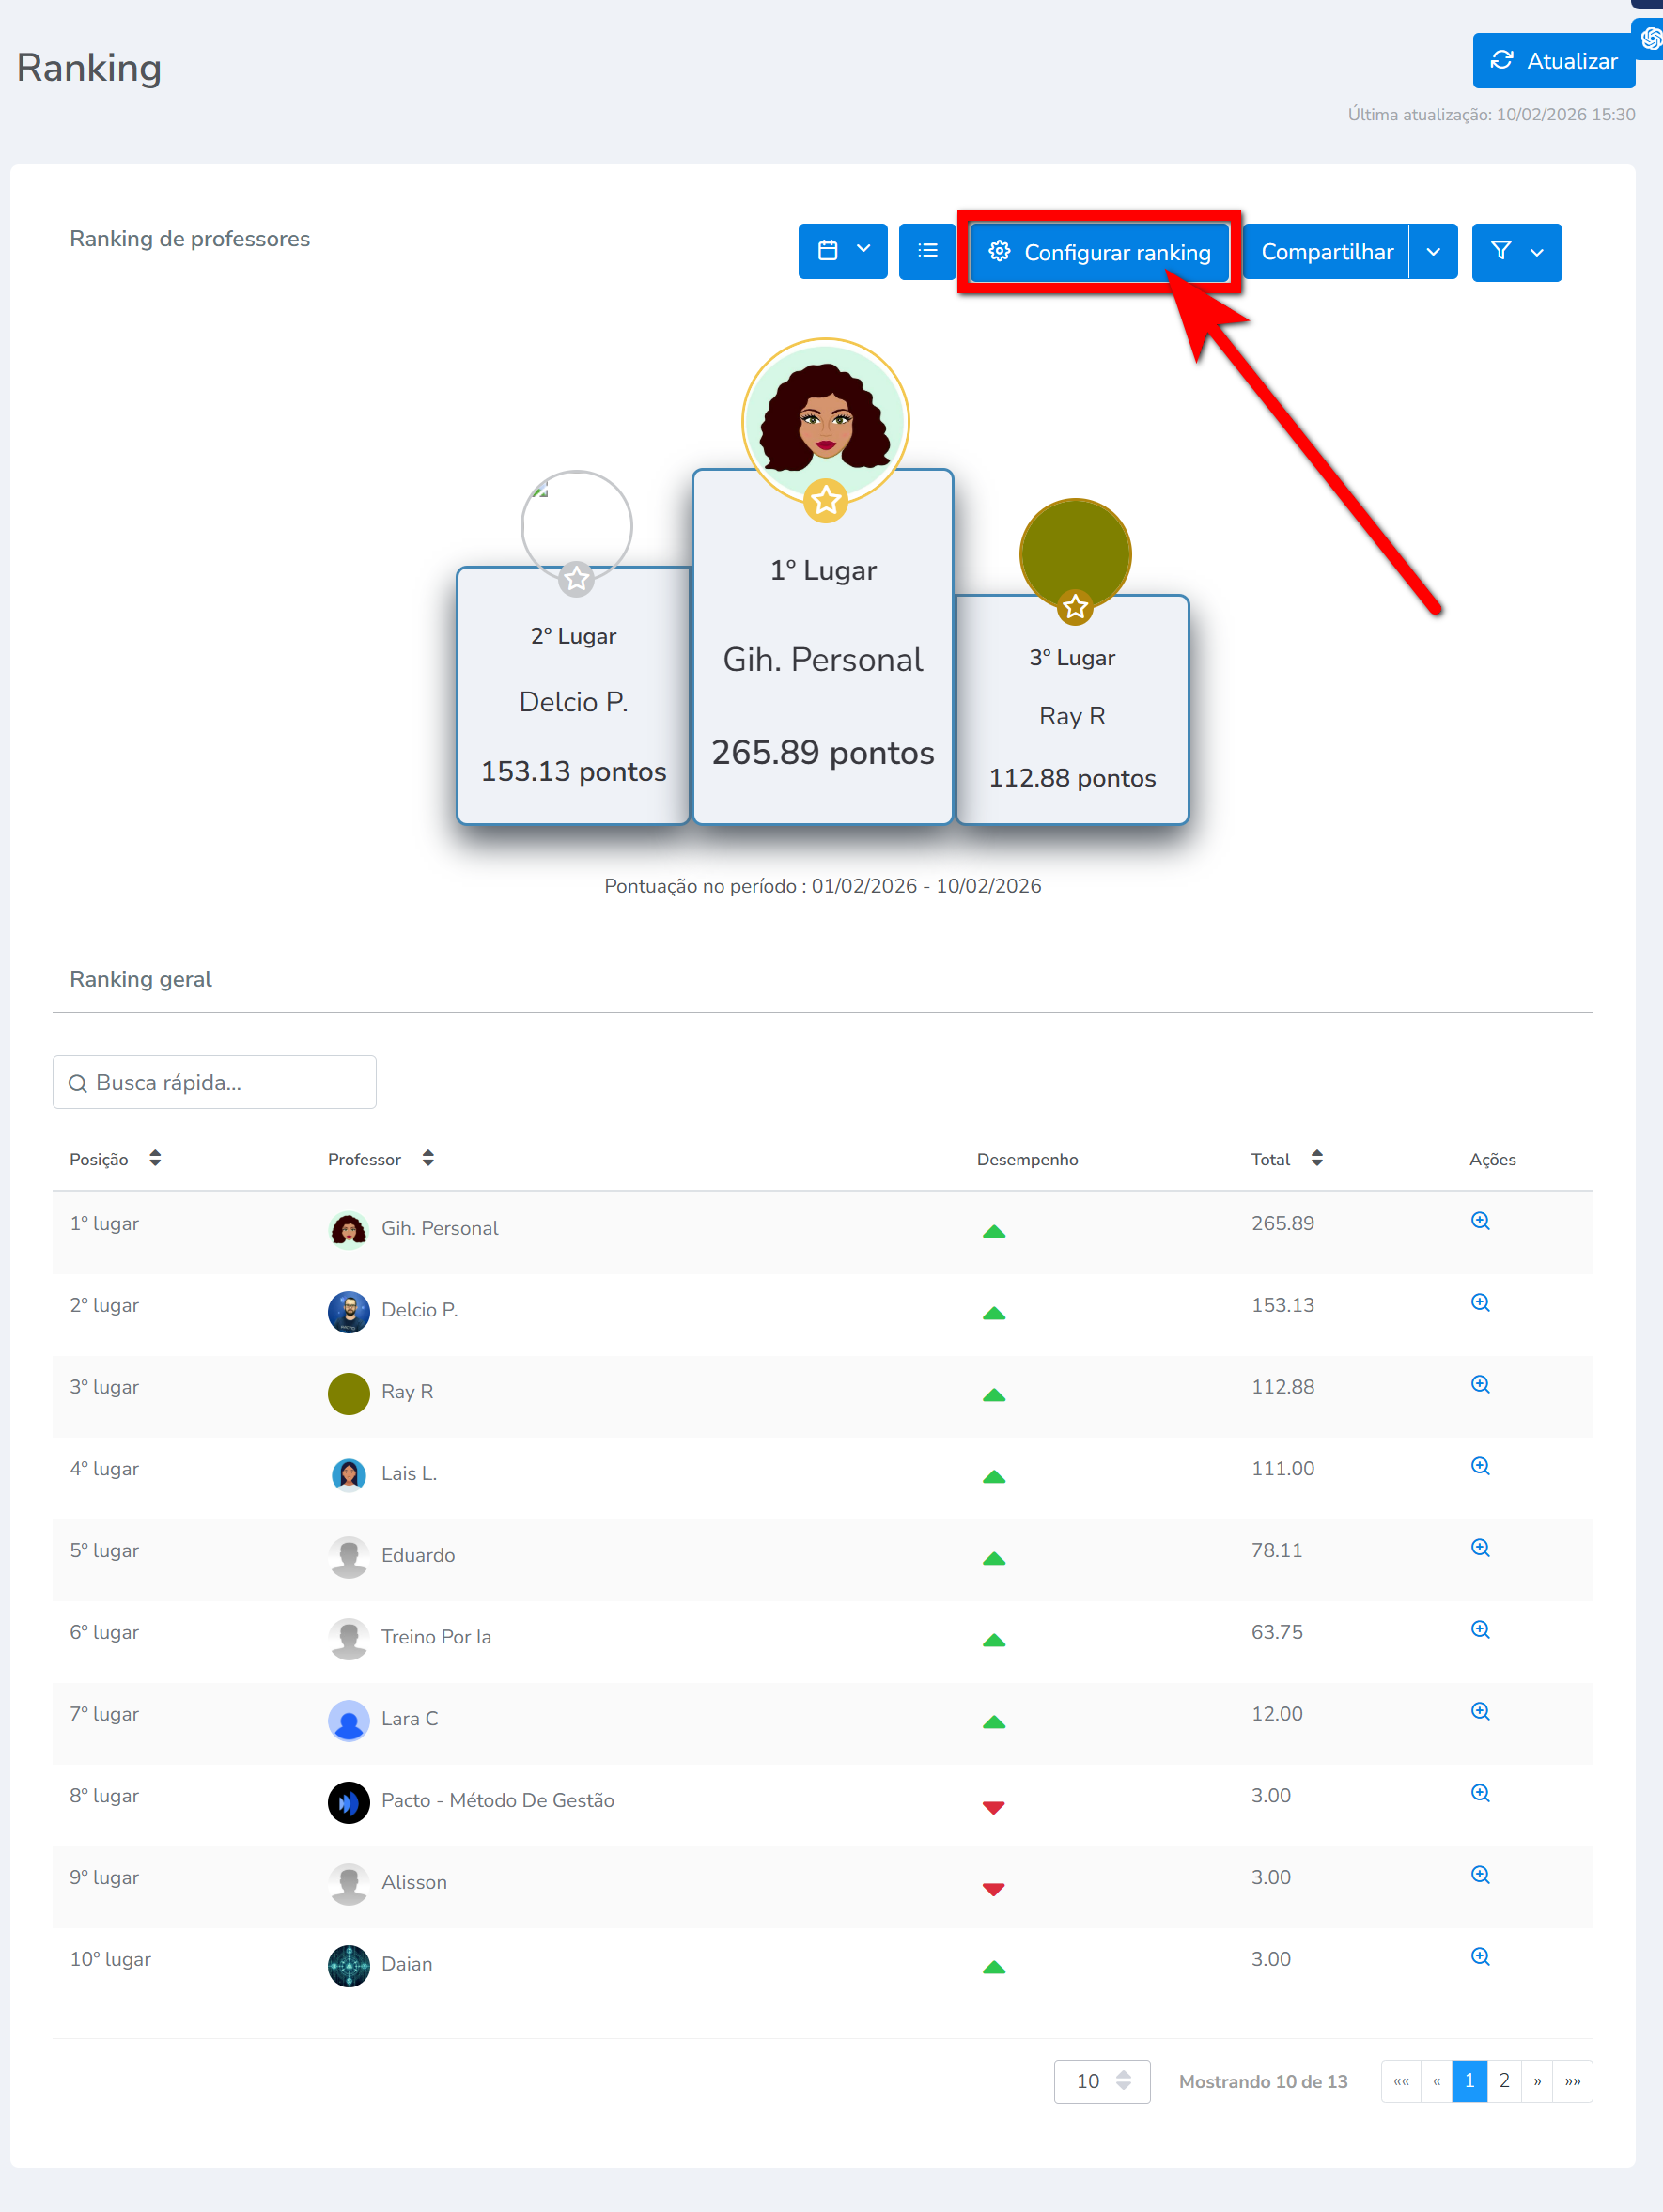The image size is (1663, 2212).
Task: Go to page 2 of ranking
Action: click(x=1504, y=2081)
